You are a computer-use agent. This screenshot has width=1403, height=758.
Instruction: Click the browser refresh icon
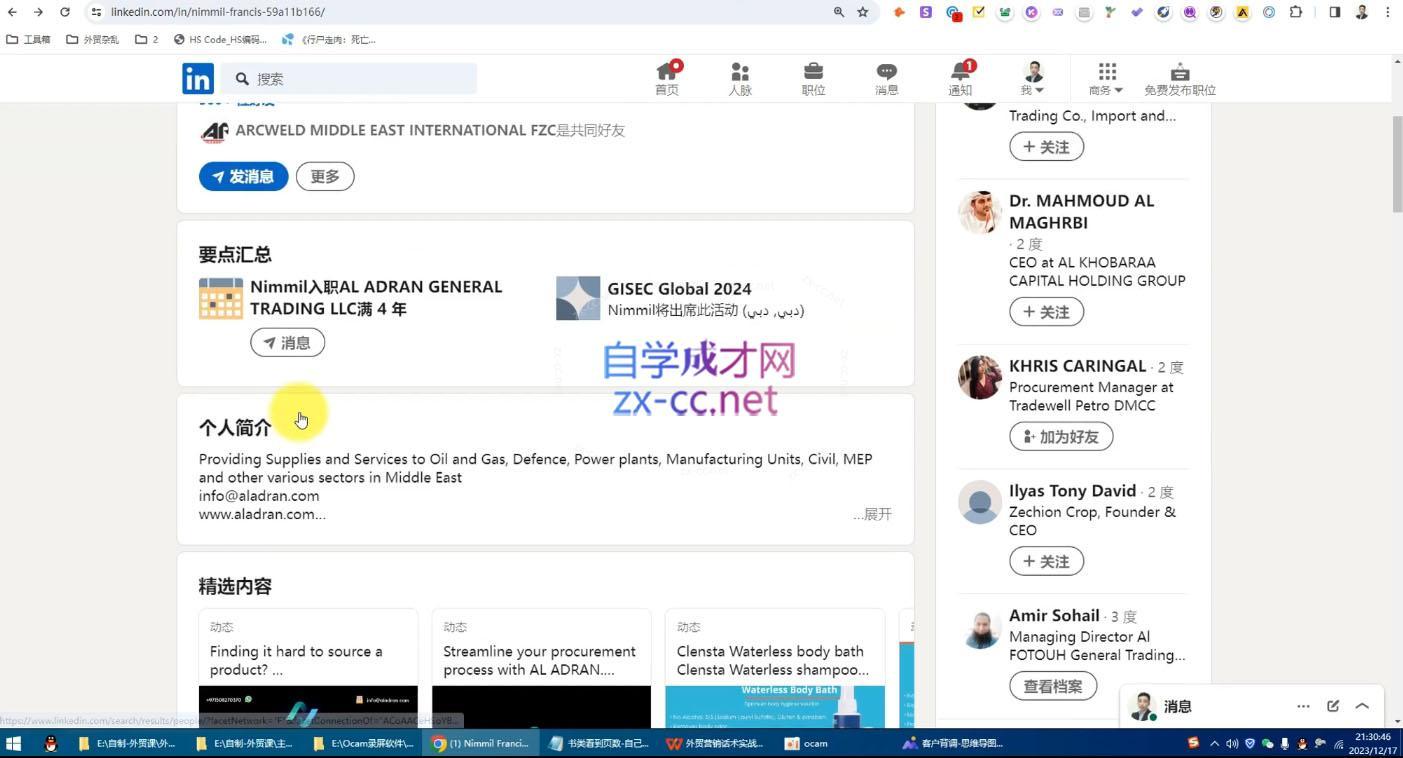[64, 12]
